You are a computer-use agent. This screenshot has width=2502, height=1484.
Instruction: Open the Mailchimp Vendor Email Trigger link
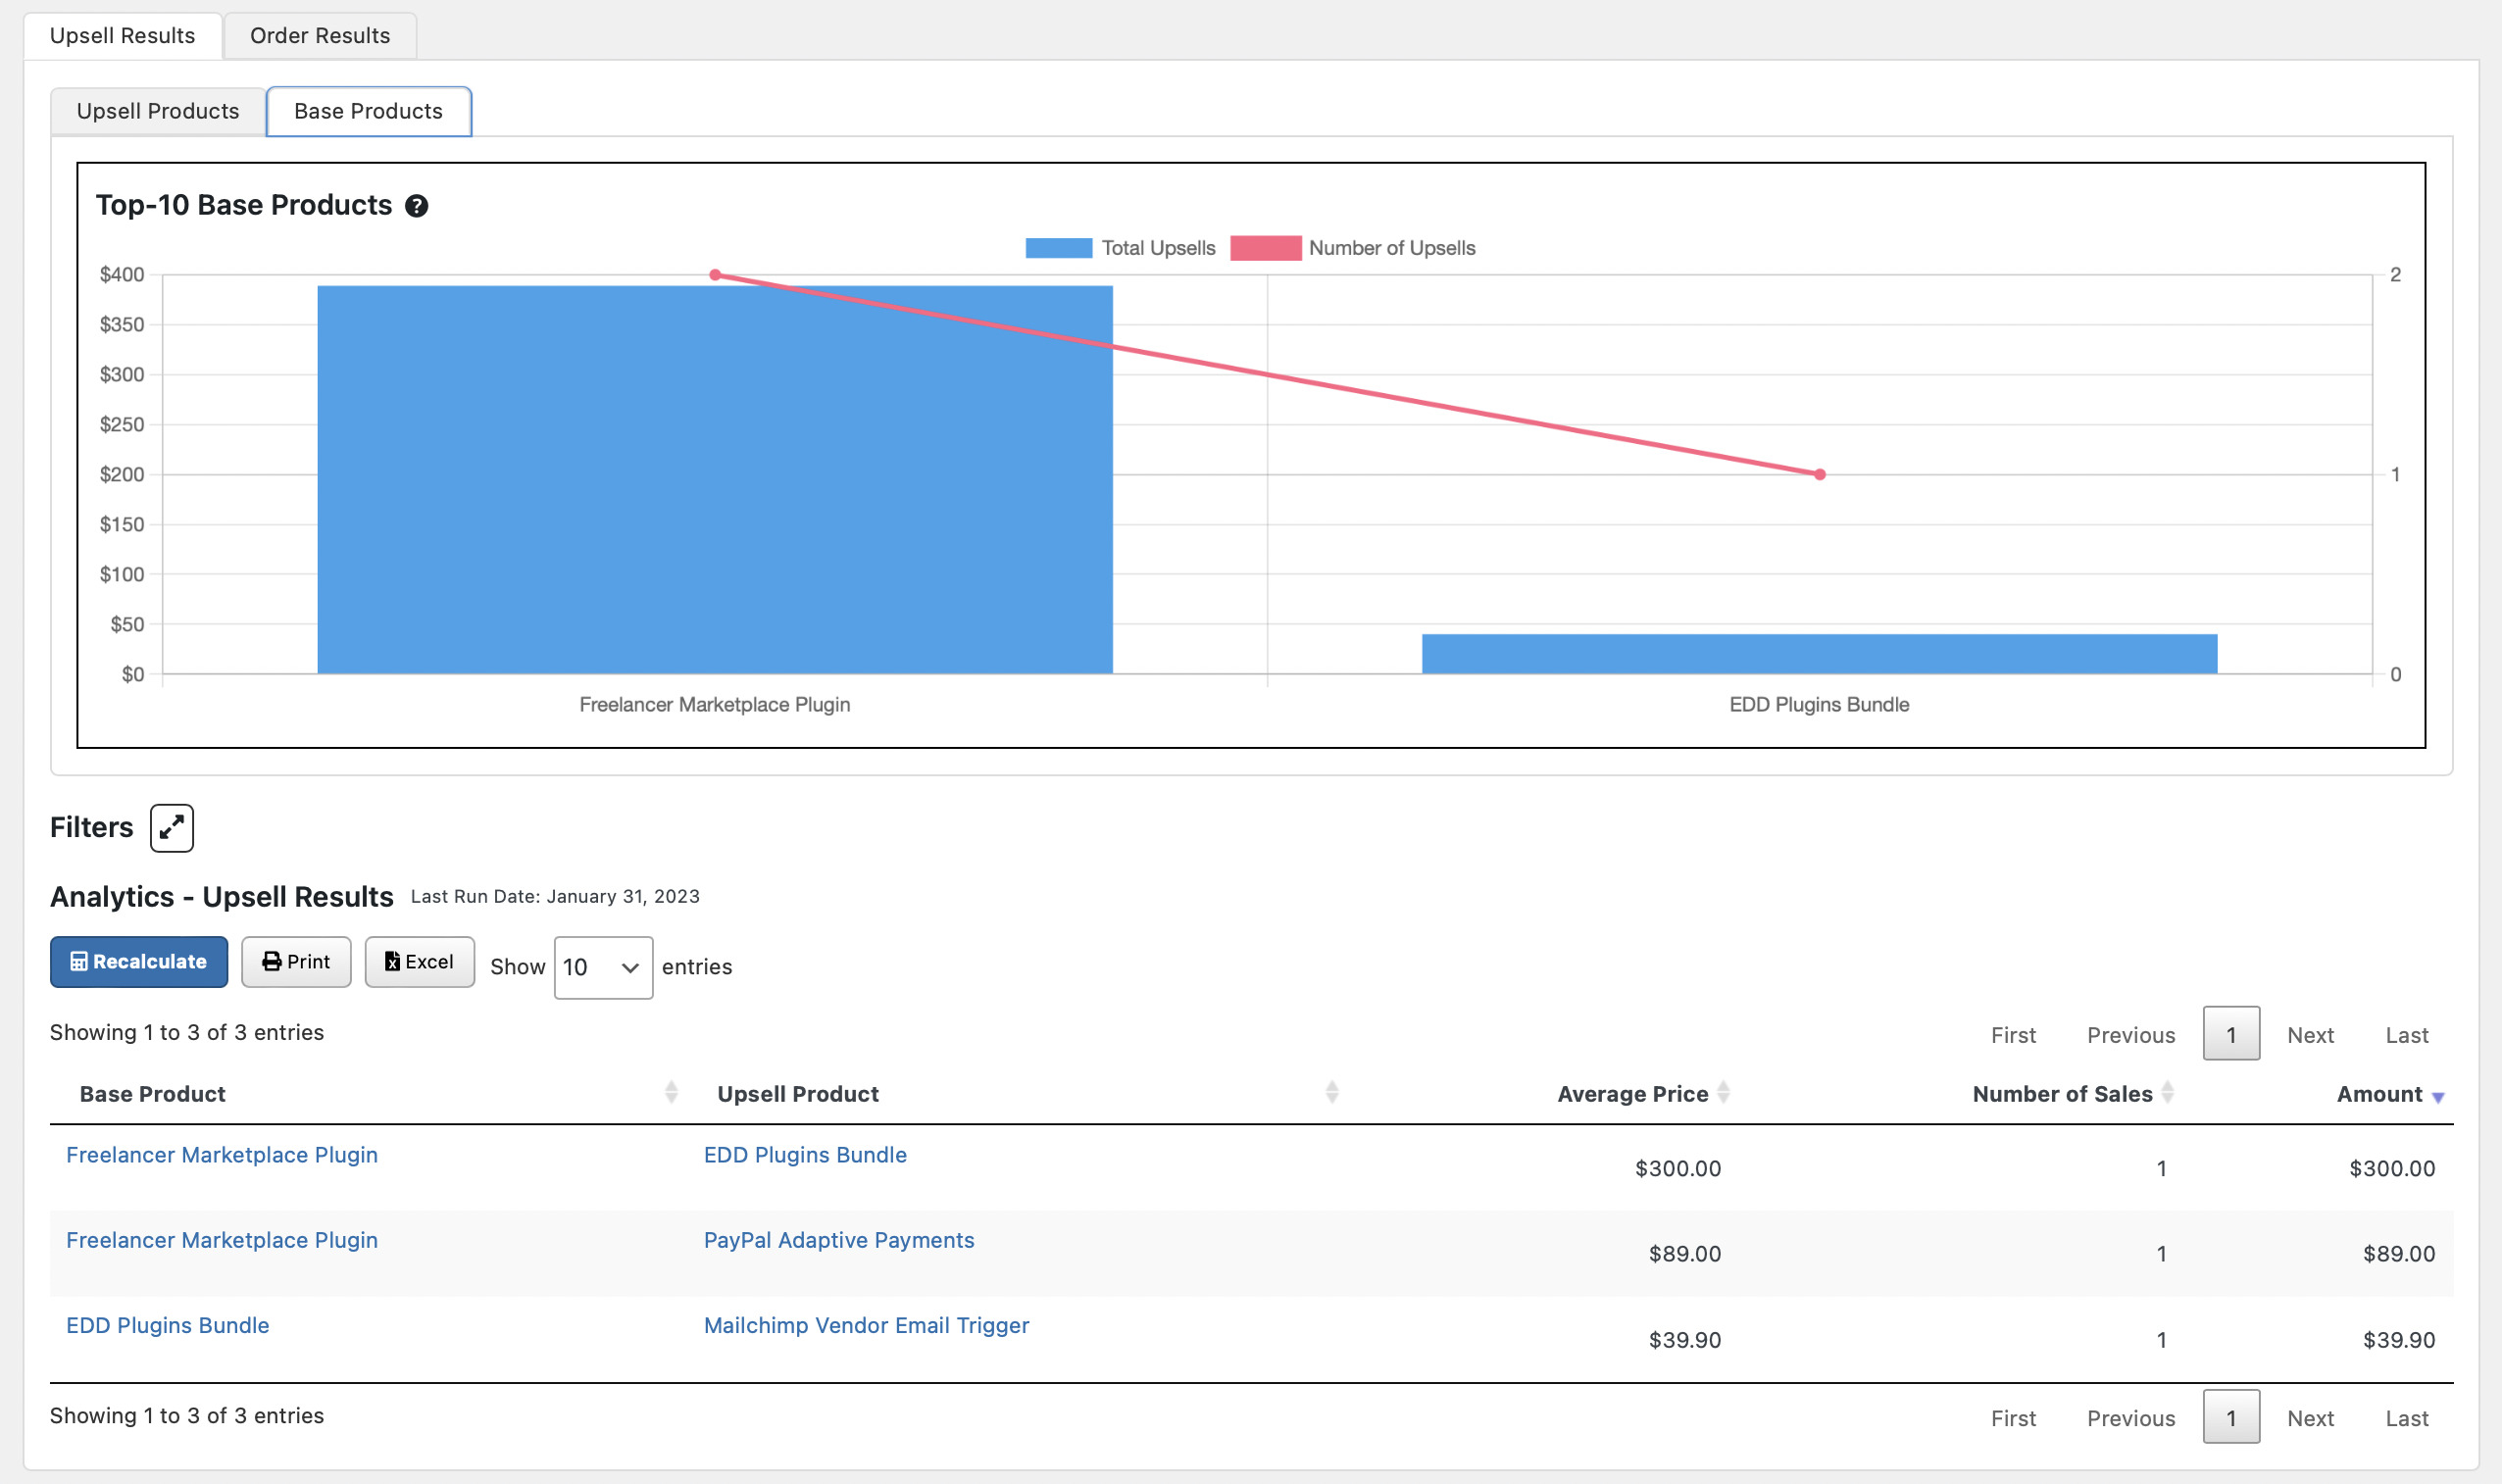coord(866,1325)
